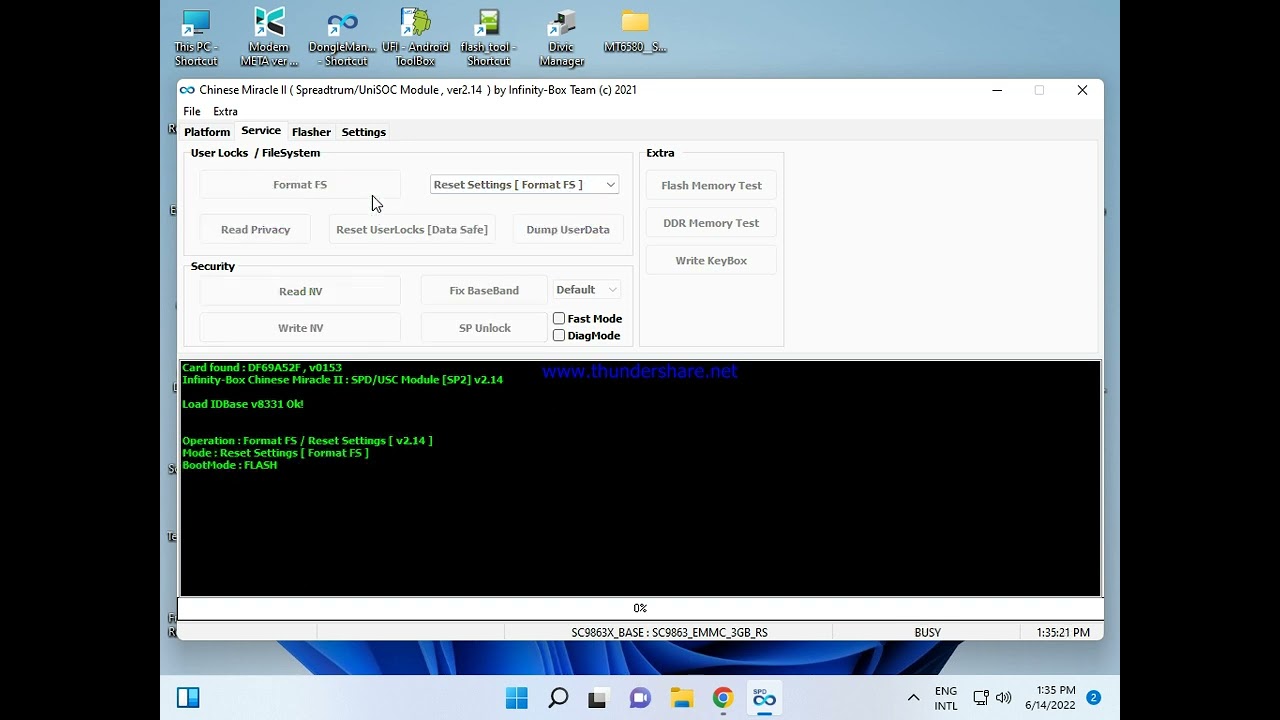Open network status tray icon

click(981, 698)
